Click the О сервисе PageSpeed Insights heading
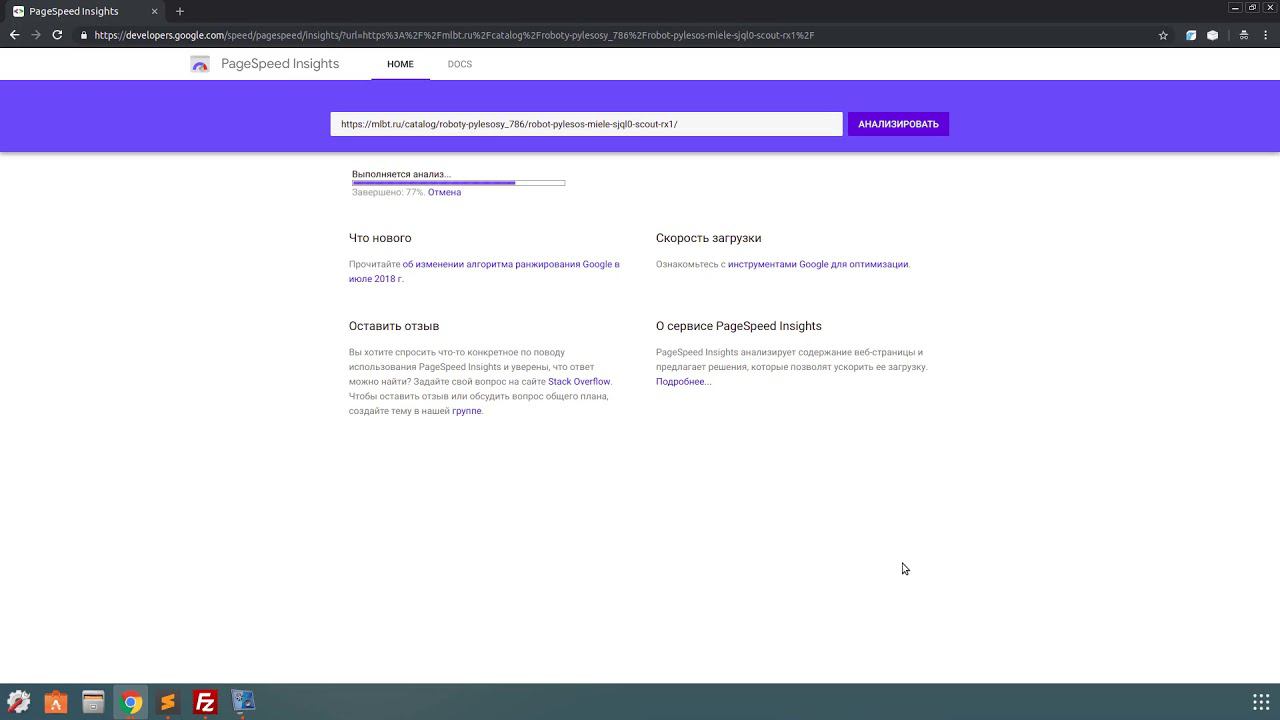 click(x=738, y=326)
